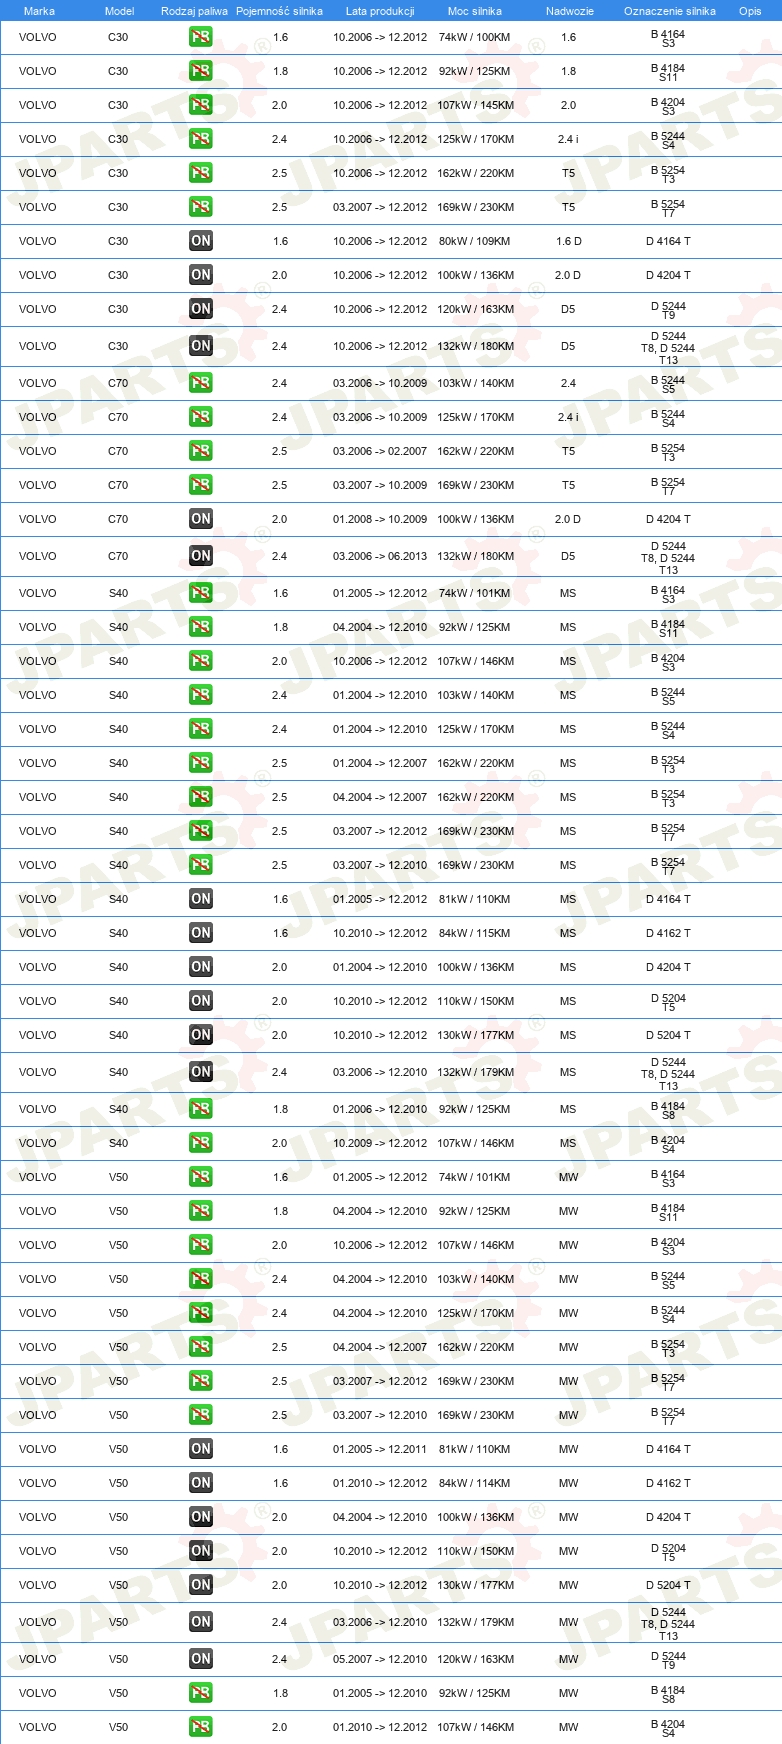Viewport: 782px width, 1744px height.
Task: Click the Opis column header
Action: (x=750, y=11)
